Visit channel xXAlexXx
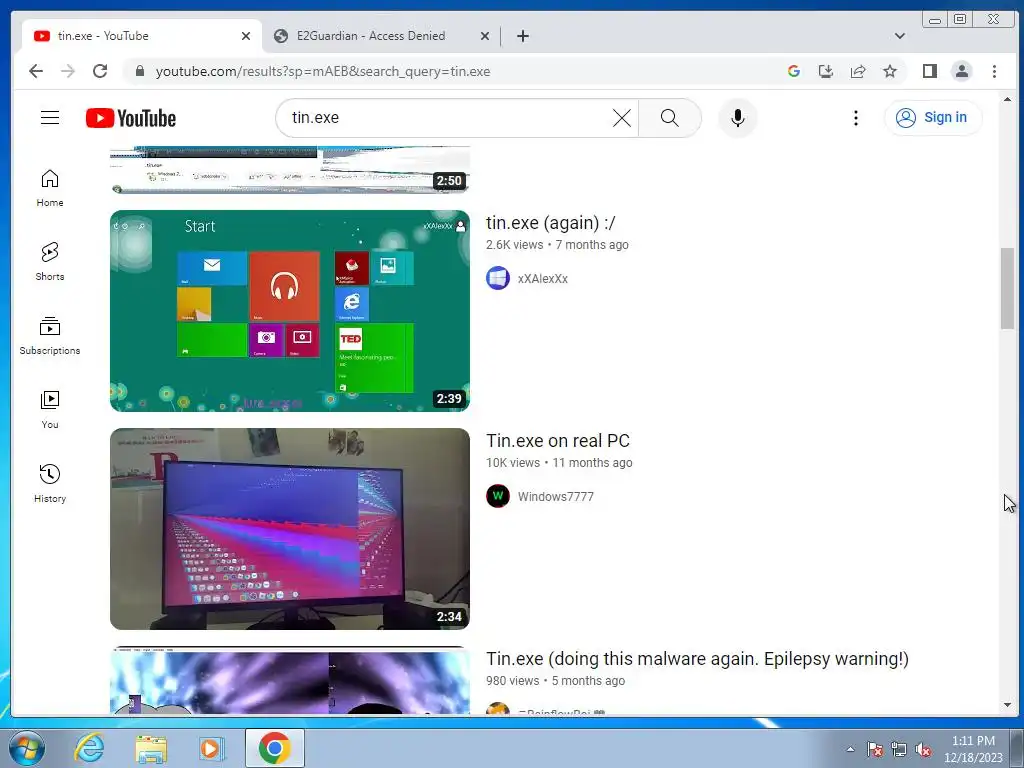This screenshot has height=768, width=1024. click(x=543, y=279)
